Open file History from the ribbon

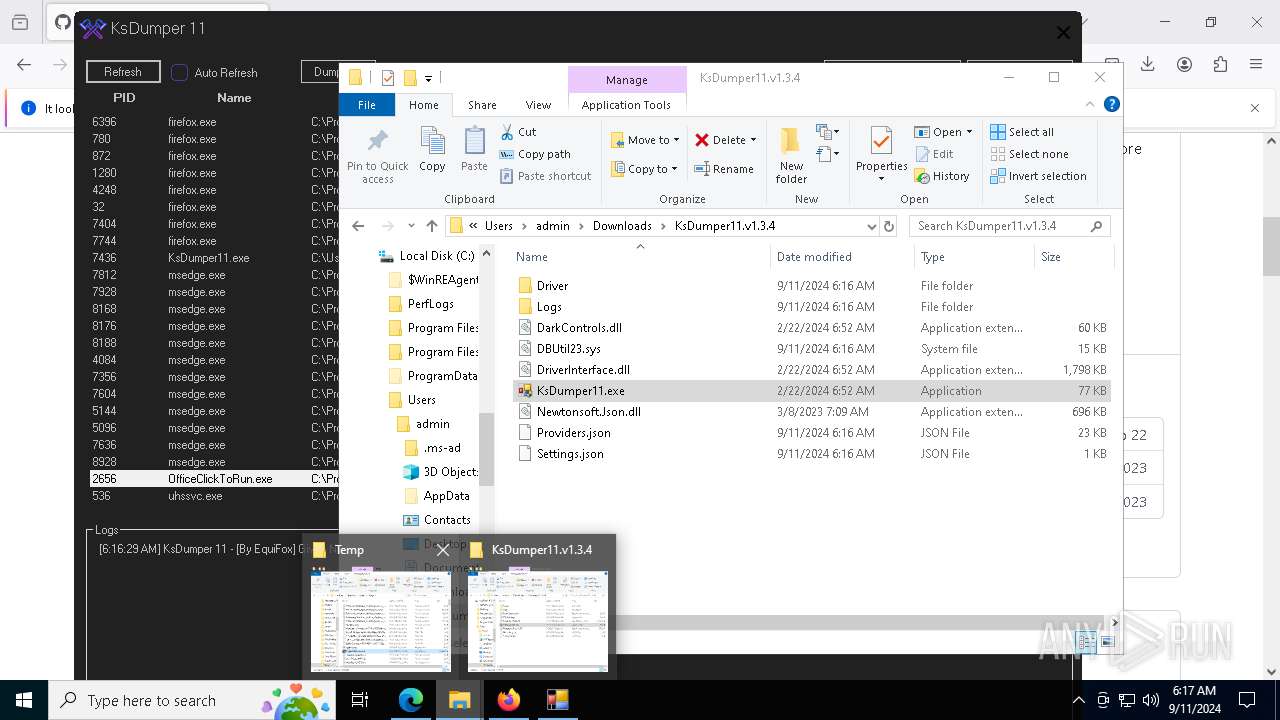pyautogui.click(x=941, y=176)
